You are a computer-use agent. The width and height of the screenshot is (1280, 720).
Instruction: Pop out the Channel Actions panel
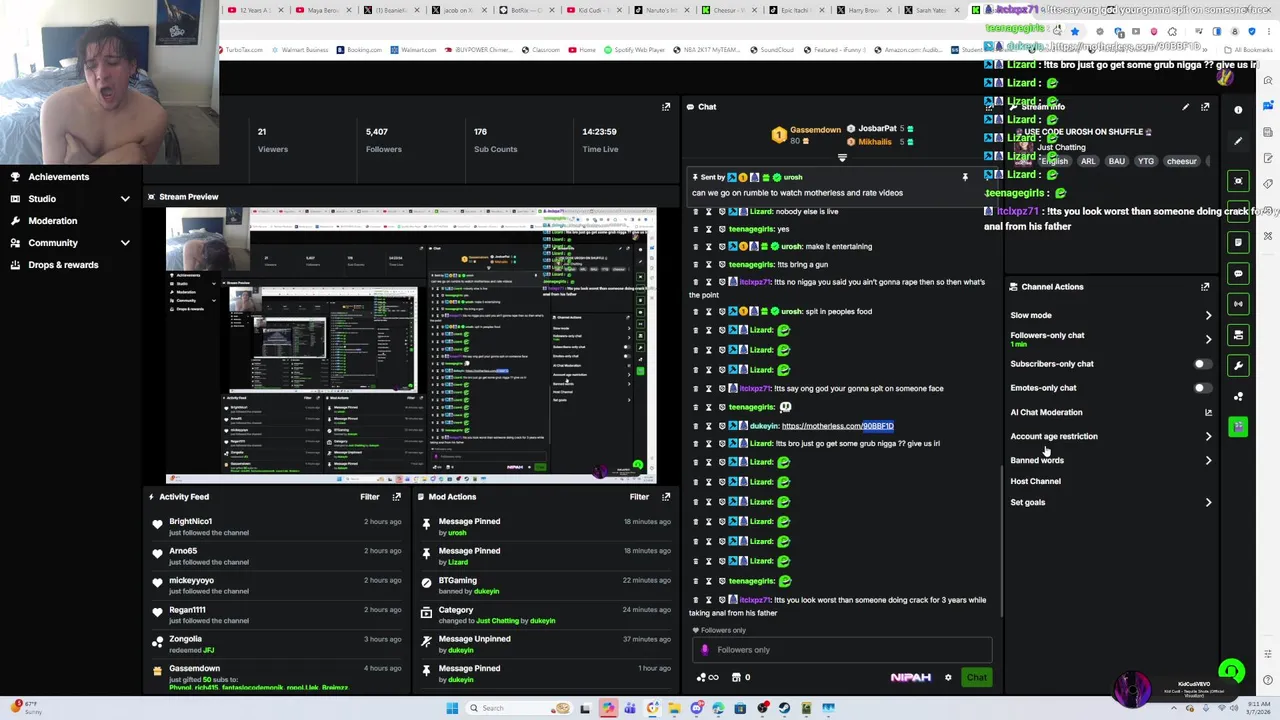1205,287
